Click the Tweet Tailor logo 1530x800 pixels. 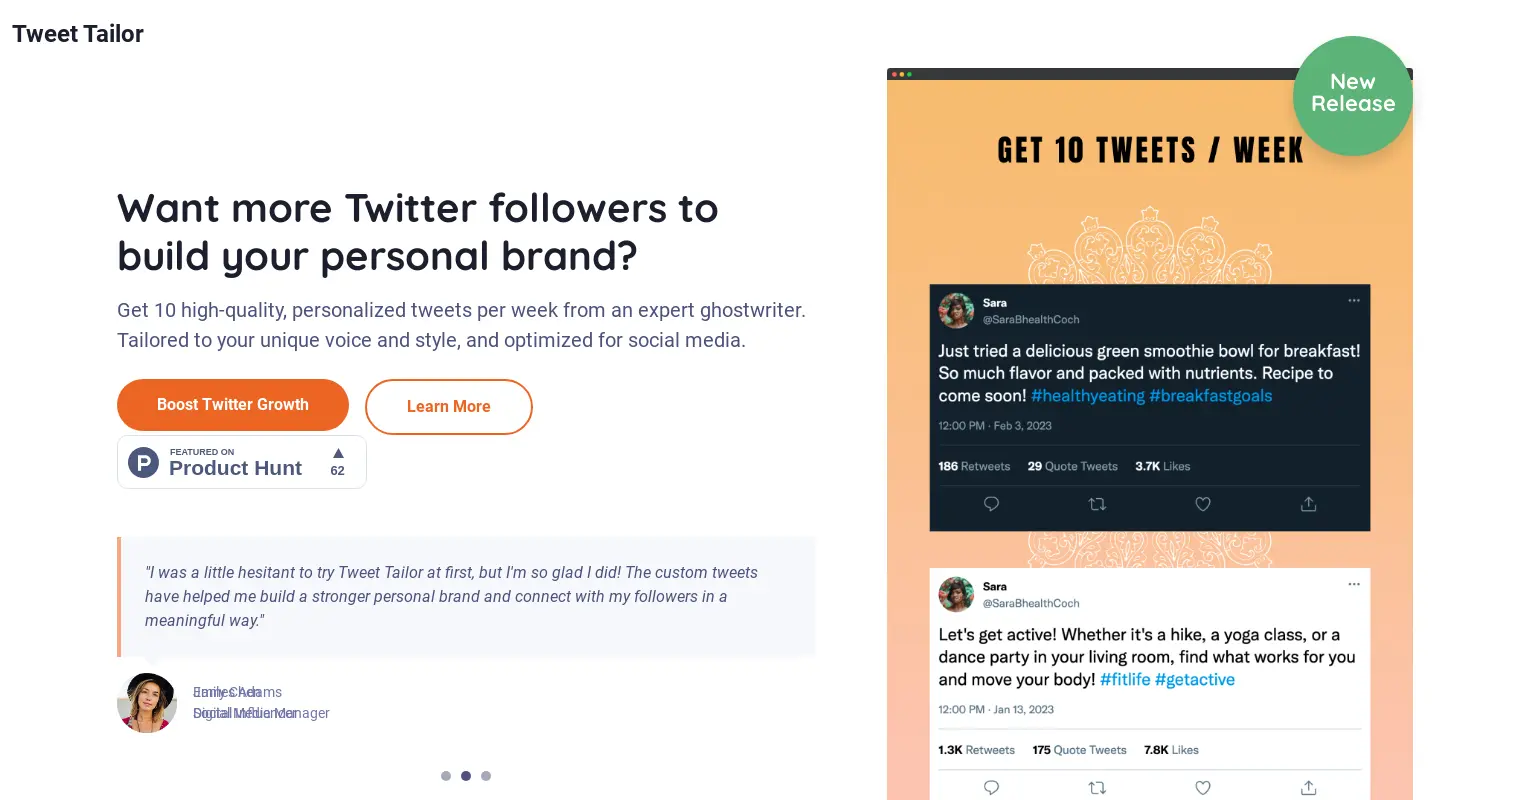pyautogui.click(x=77, y=33)
